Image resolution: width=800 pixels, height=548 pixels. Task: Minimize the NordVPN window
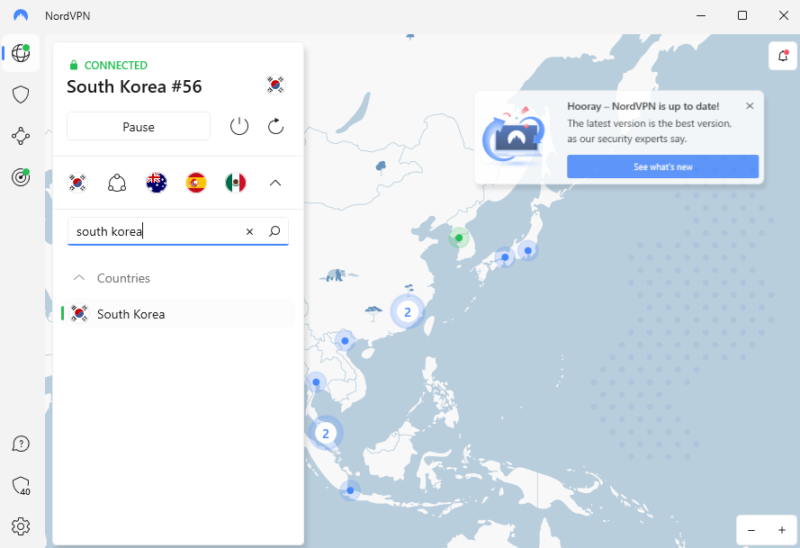tap(701, 15)
